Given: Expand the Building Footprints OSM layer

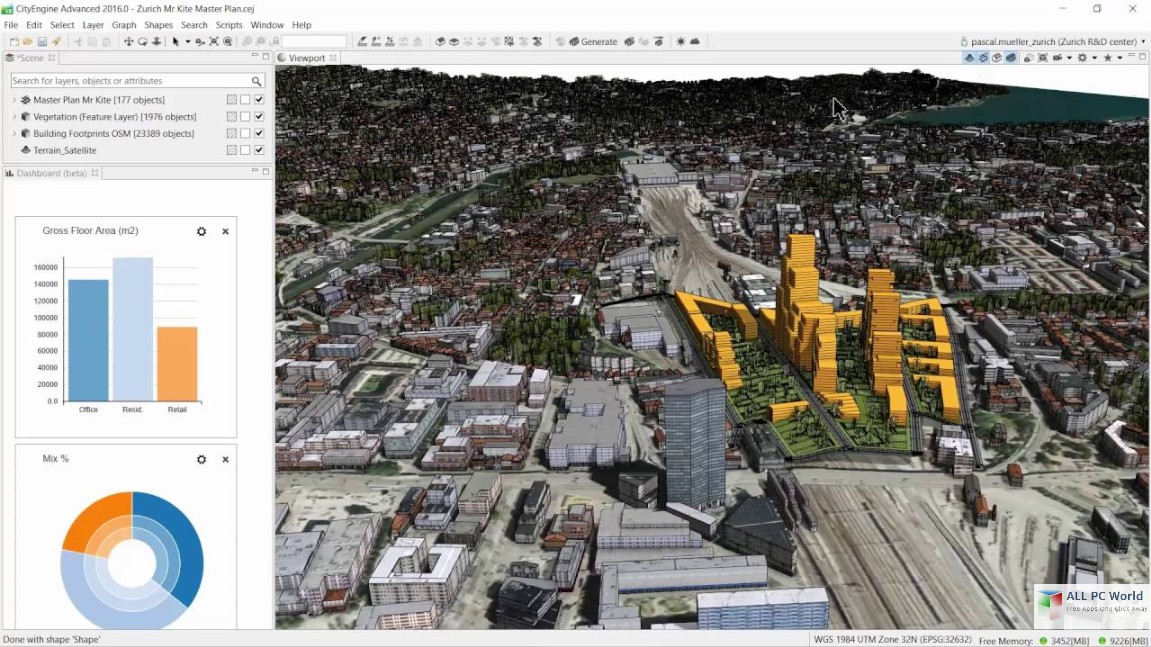Looking at the screenshot, I should 14,134.
